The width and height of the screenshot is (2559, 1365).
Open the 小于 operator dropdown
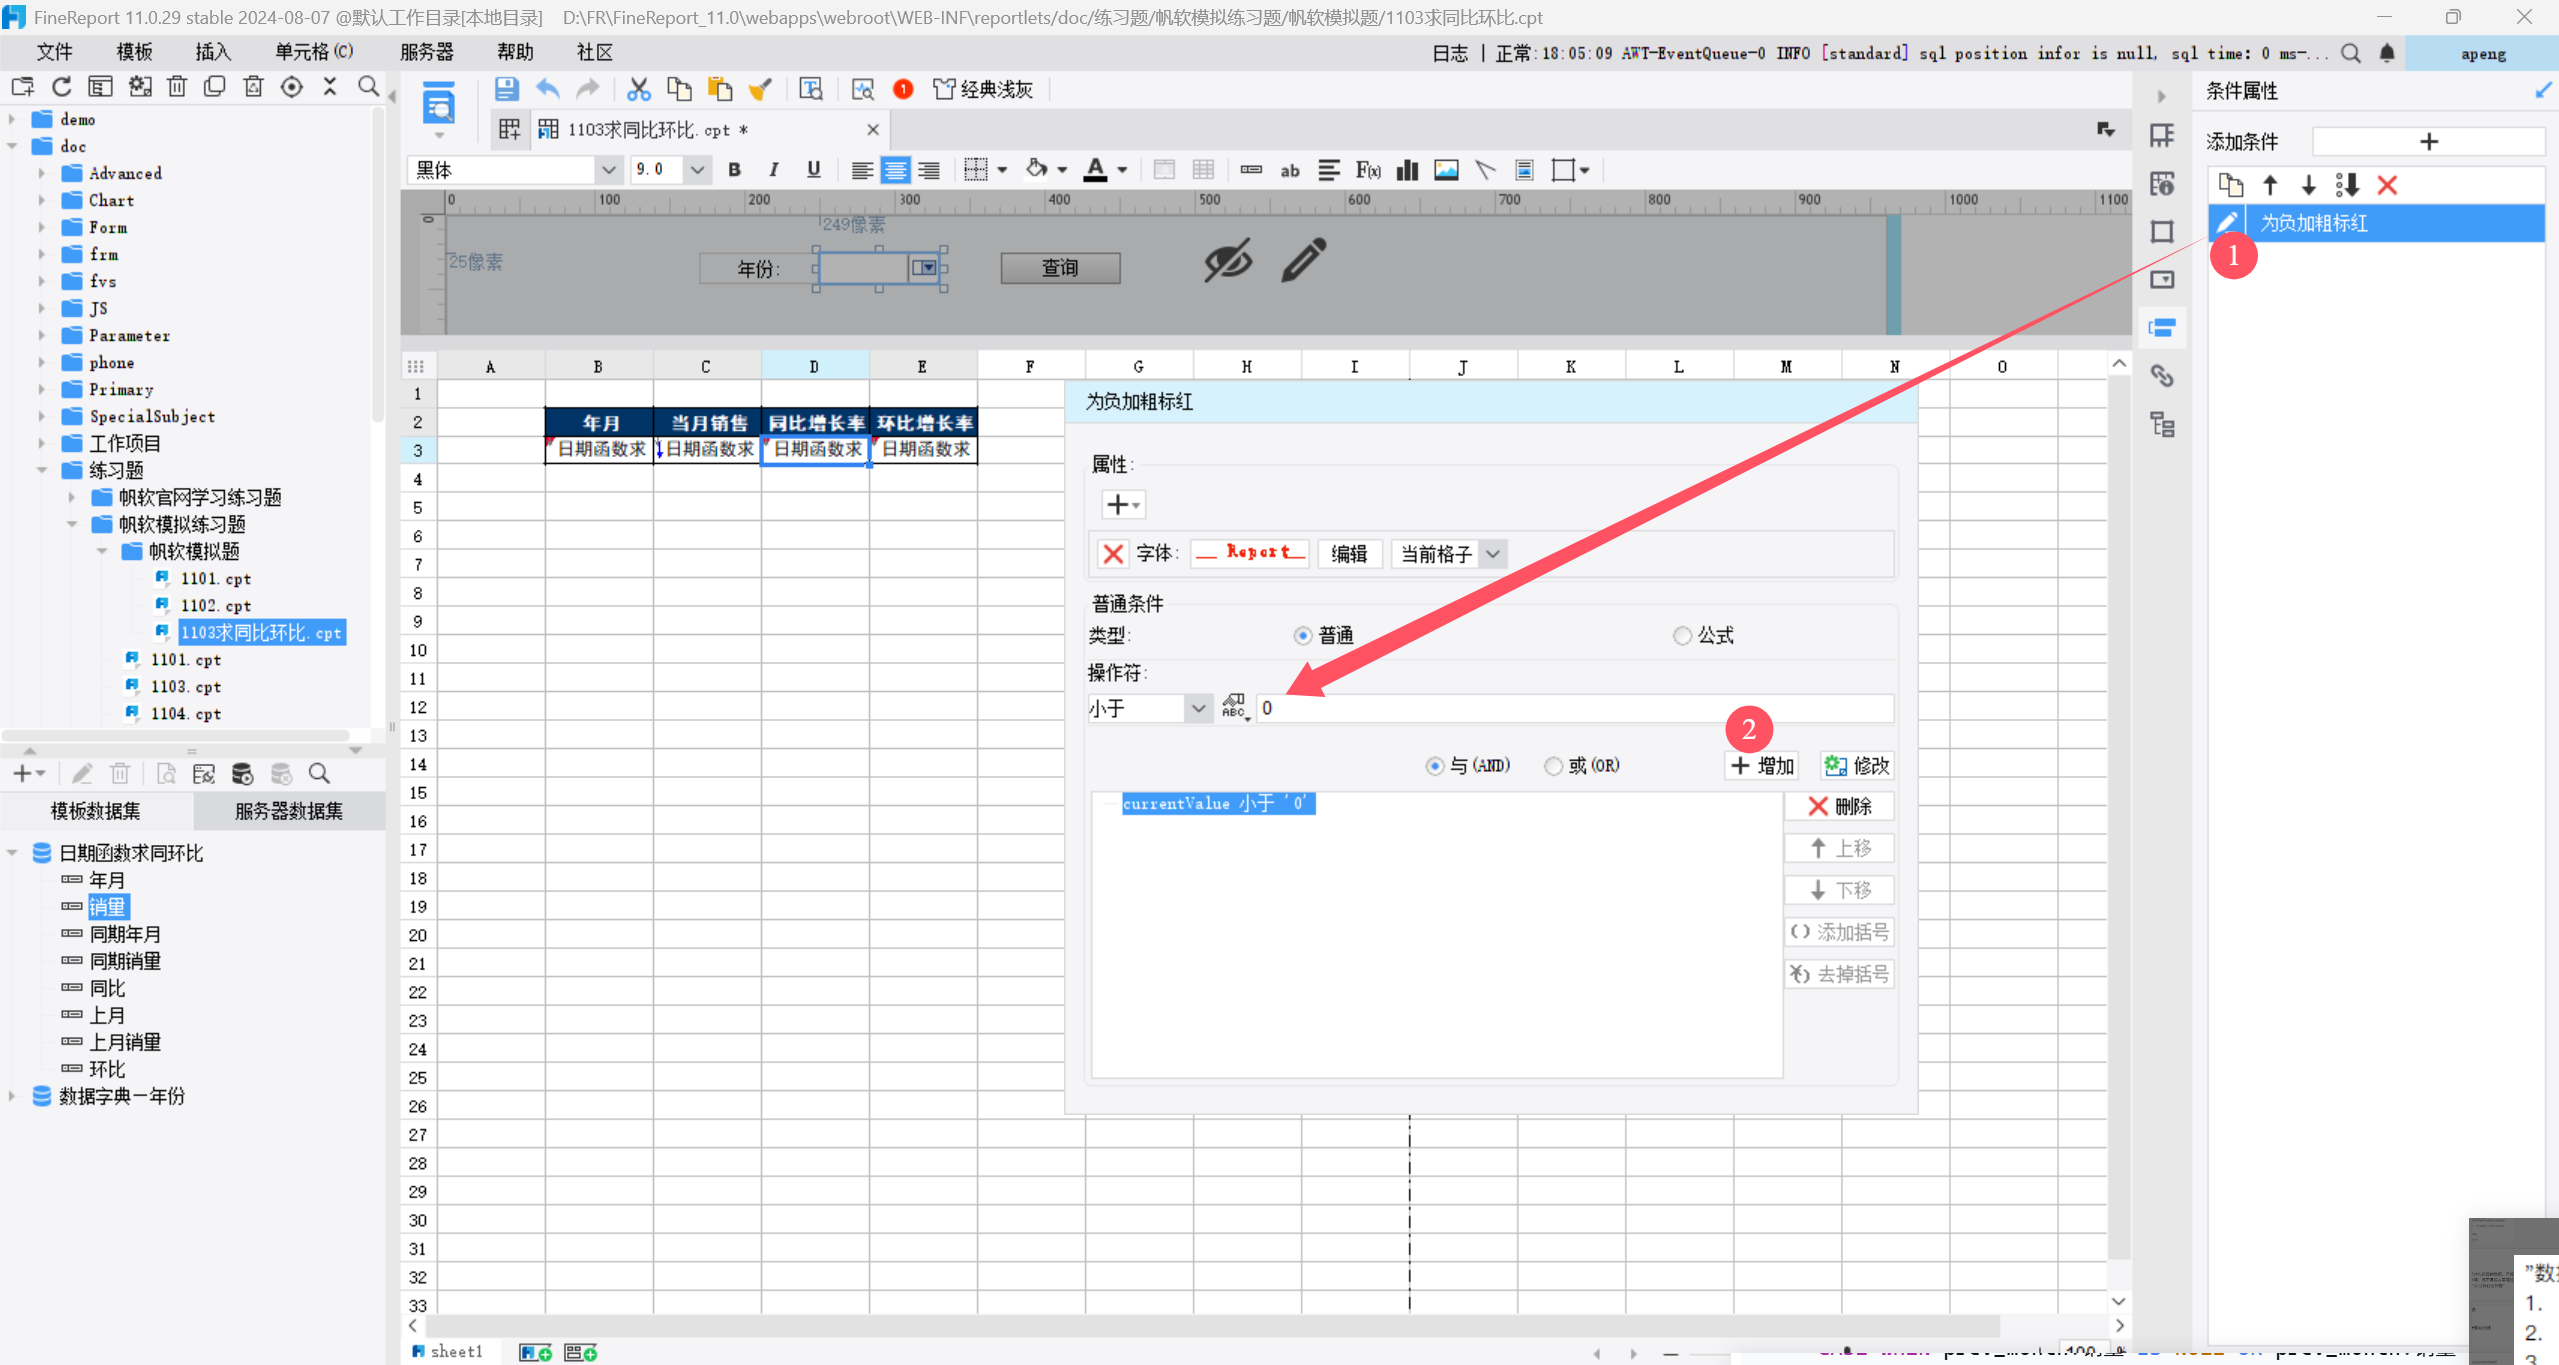point(1197,708)
